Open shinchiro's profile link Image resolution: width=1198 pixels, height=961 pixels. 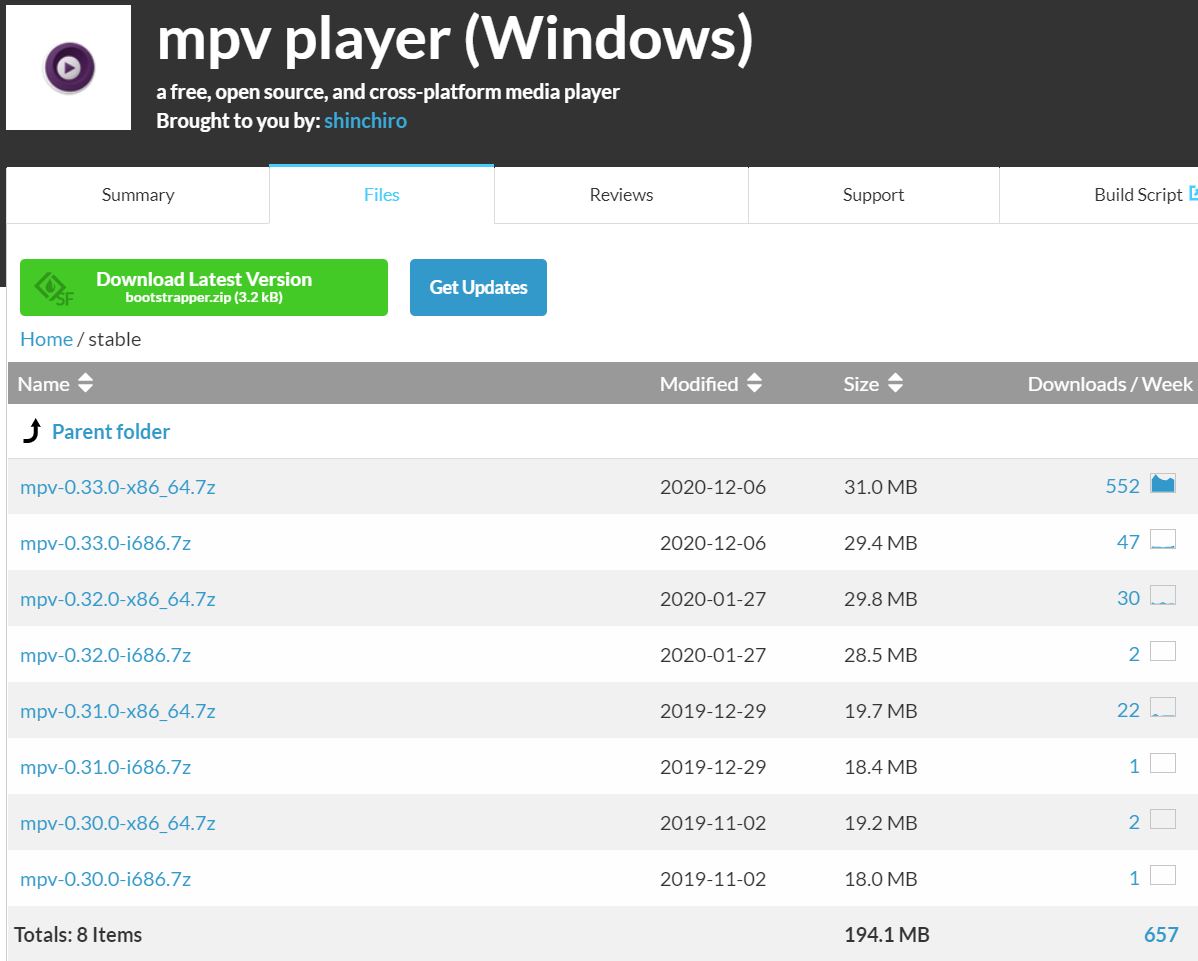coord(365,121)
